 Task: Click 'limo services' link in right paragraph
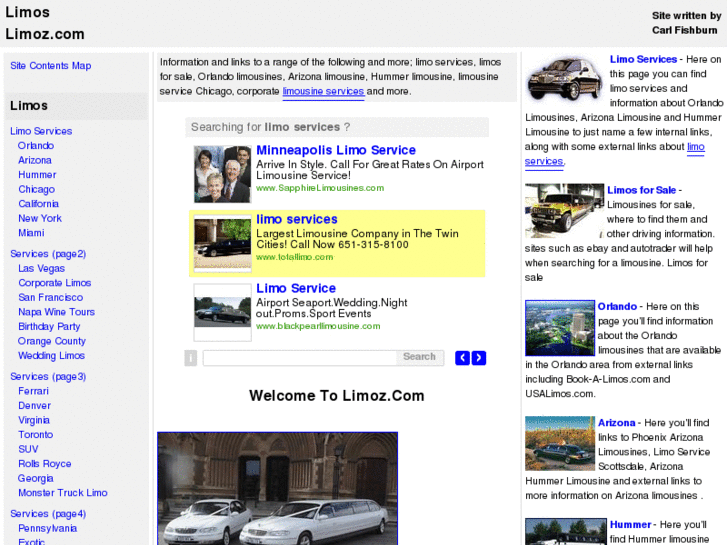[694, 147]
